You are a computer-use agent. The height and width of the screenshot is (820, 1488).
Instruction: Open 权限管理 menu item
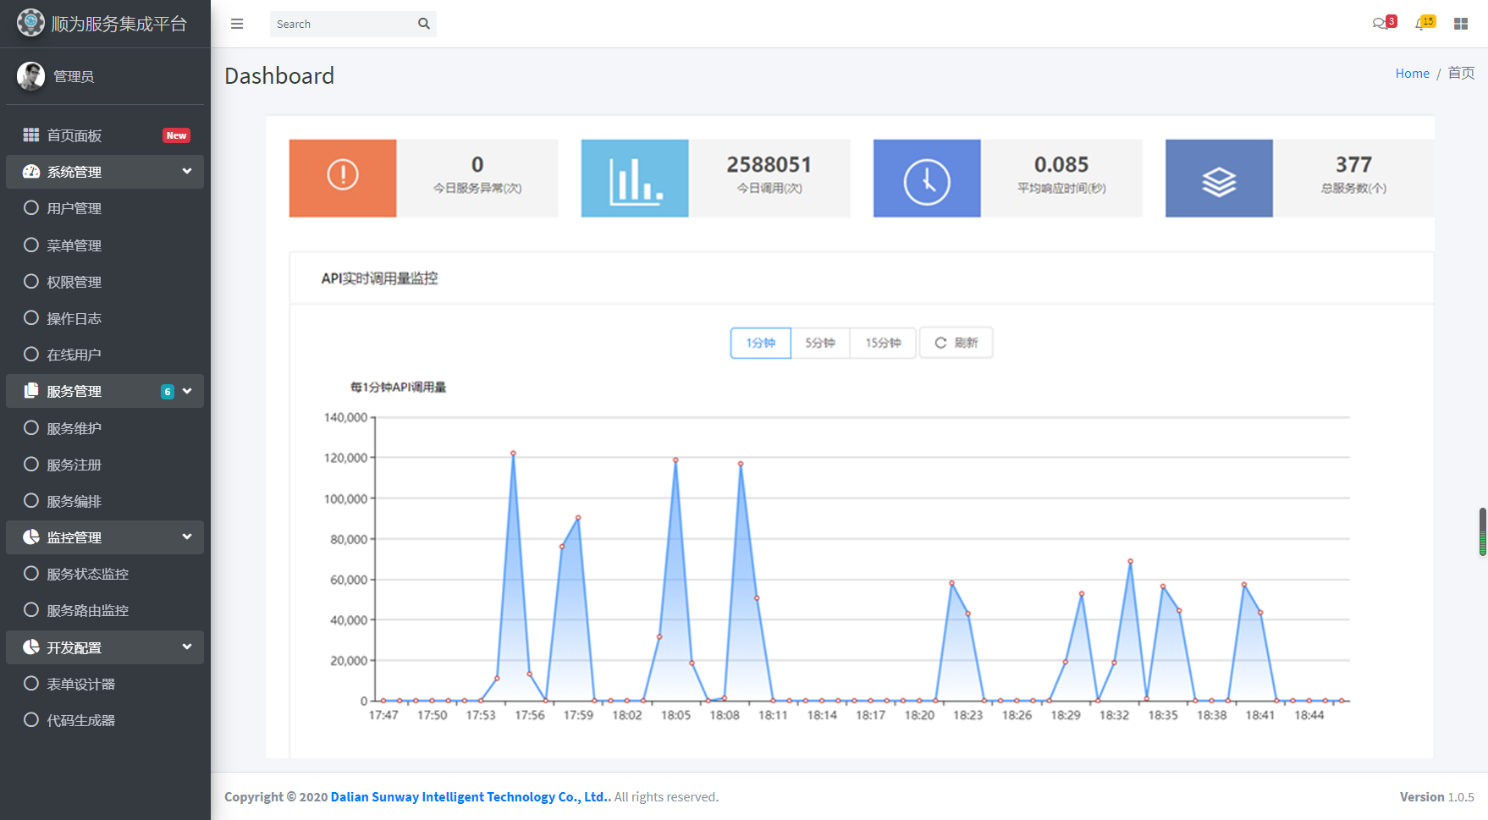(105, 282)
